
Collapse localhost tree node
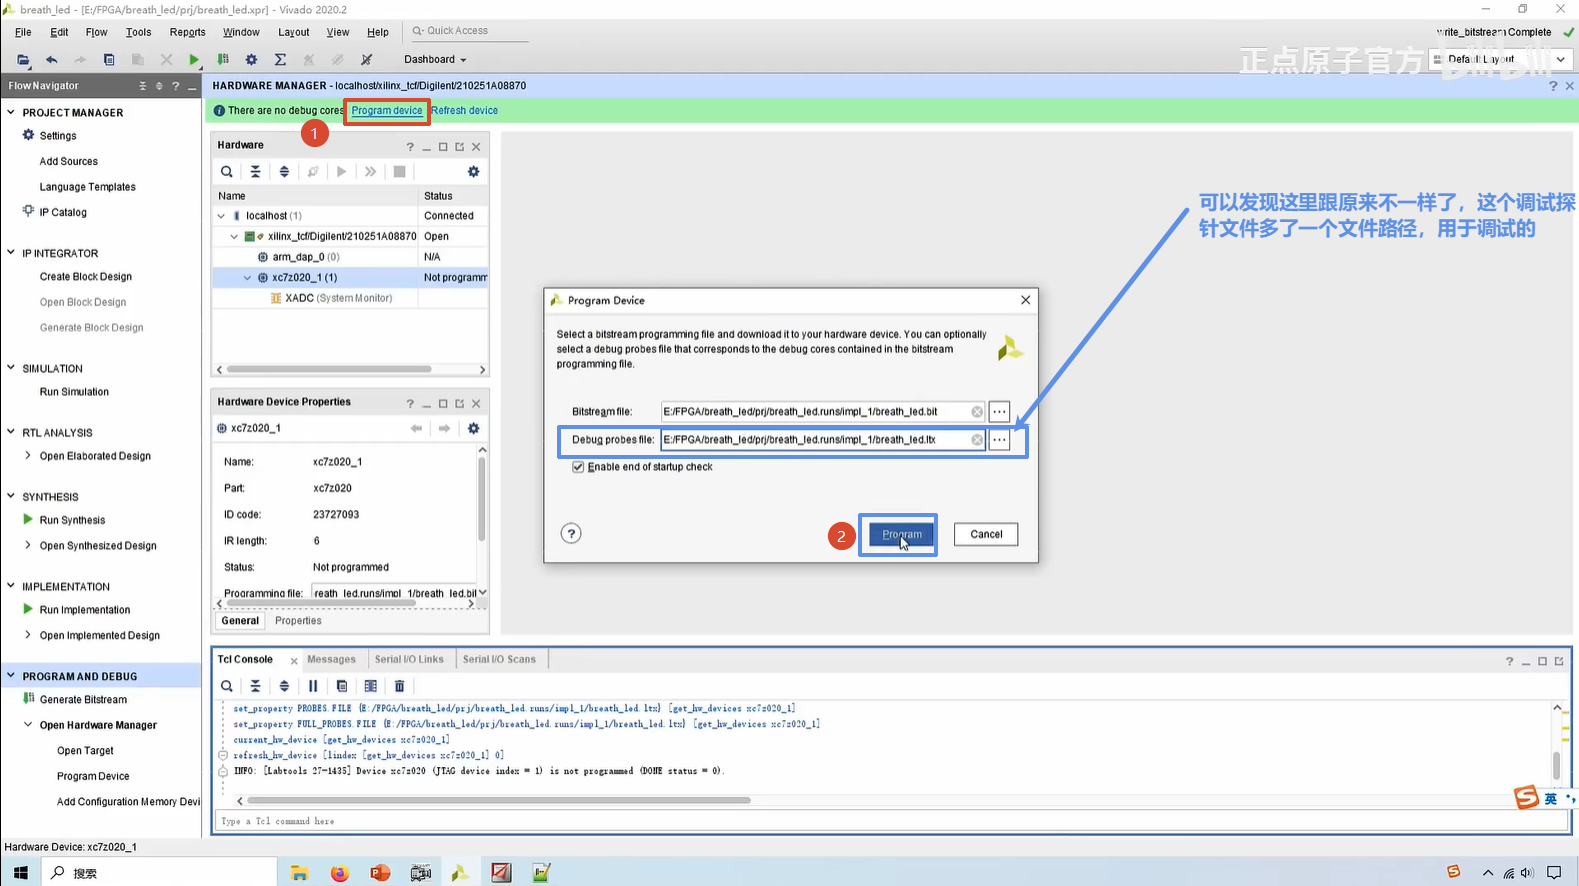[x=221, y=216]
